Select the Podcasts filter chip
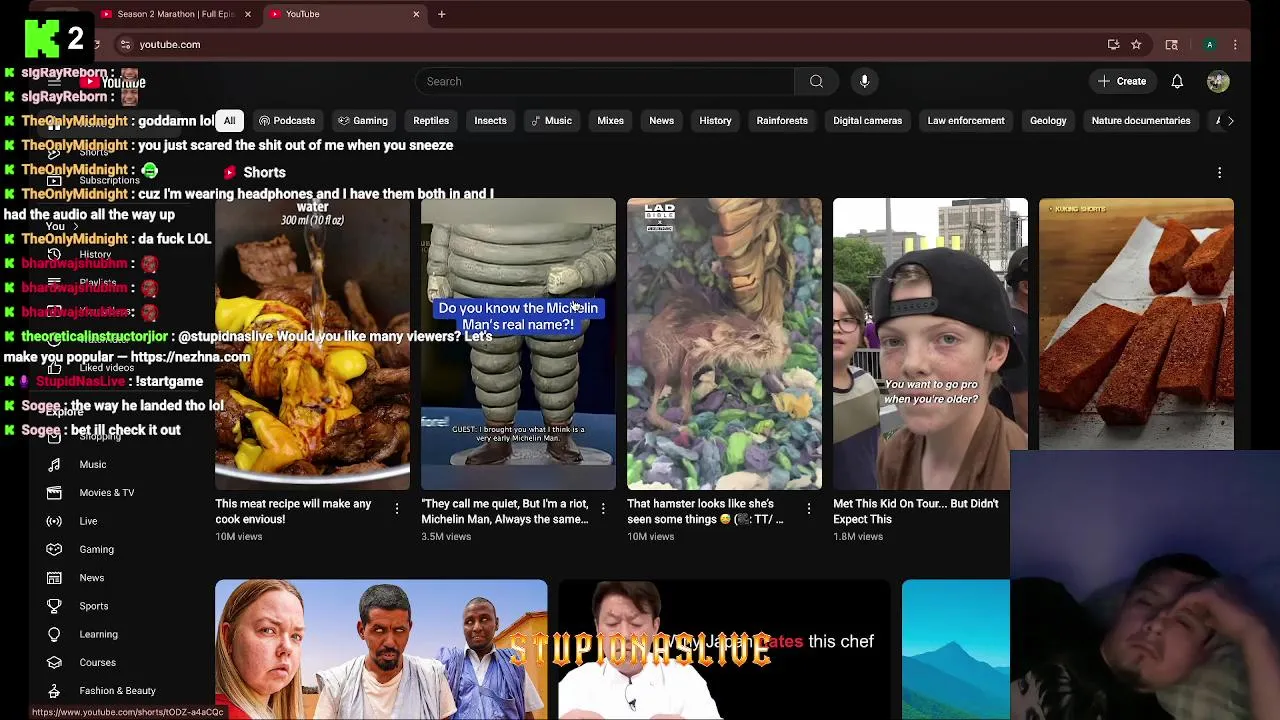This screenshot has width=1280, height=720. pyautogui.click(x=287, y=120)
